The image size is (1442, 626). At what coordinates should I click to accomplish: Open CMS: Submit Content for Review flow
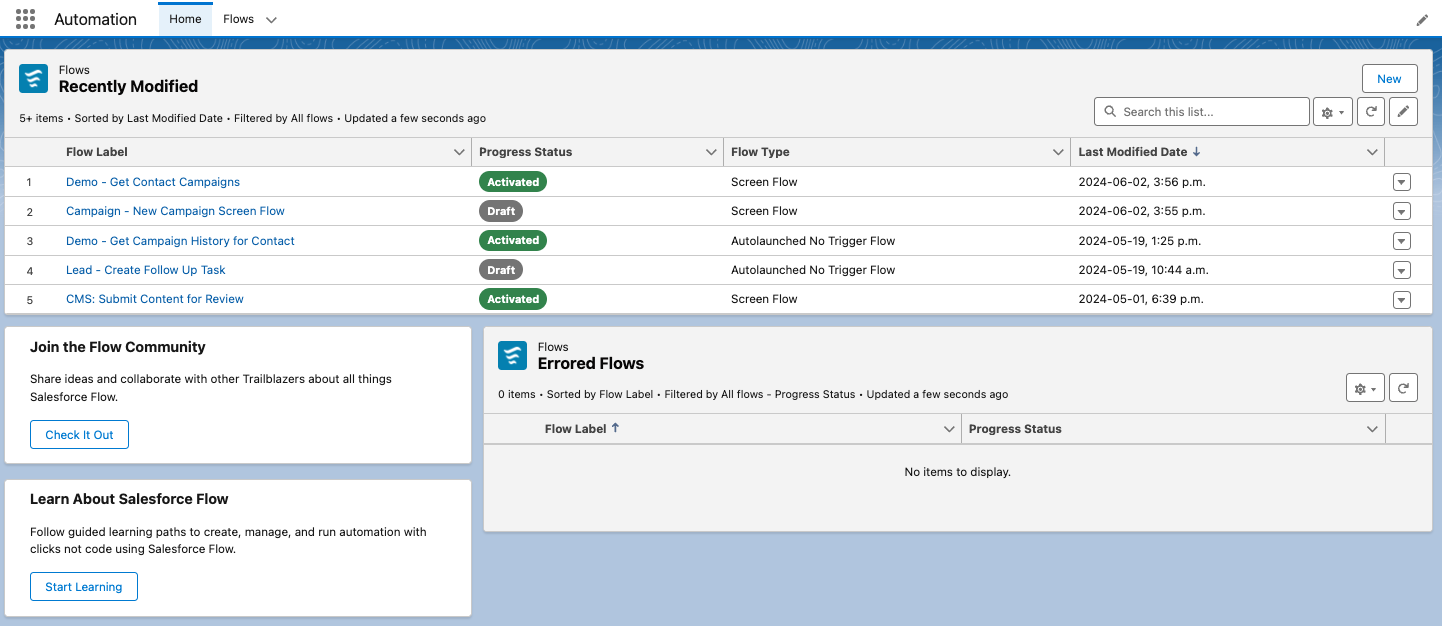(155, 299)
